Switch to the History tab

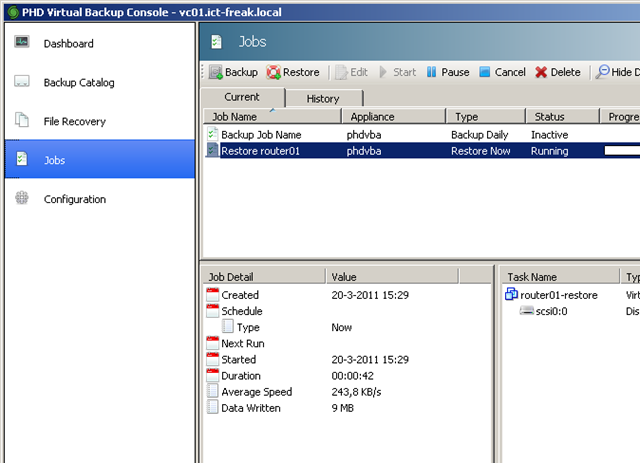pyautogui.click(x=322, y=98)
